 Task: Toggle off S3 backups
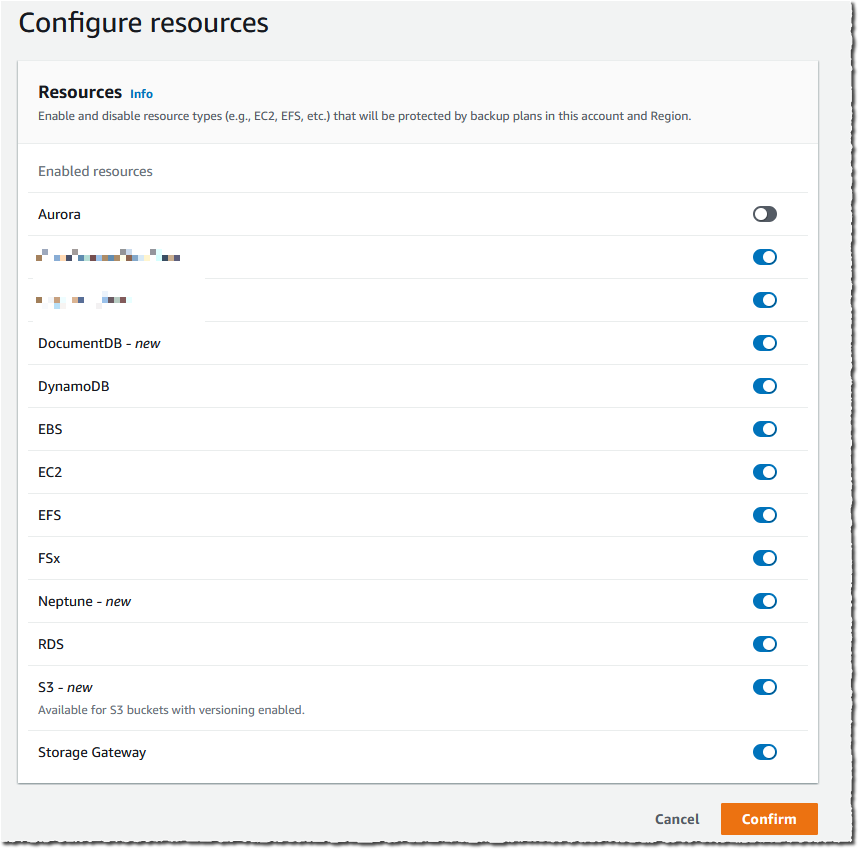click(x=764, y=687)
